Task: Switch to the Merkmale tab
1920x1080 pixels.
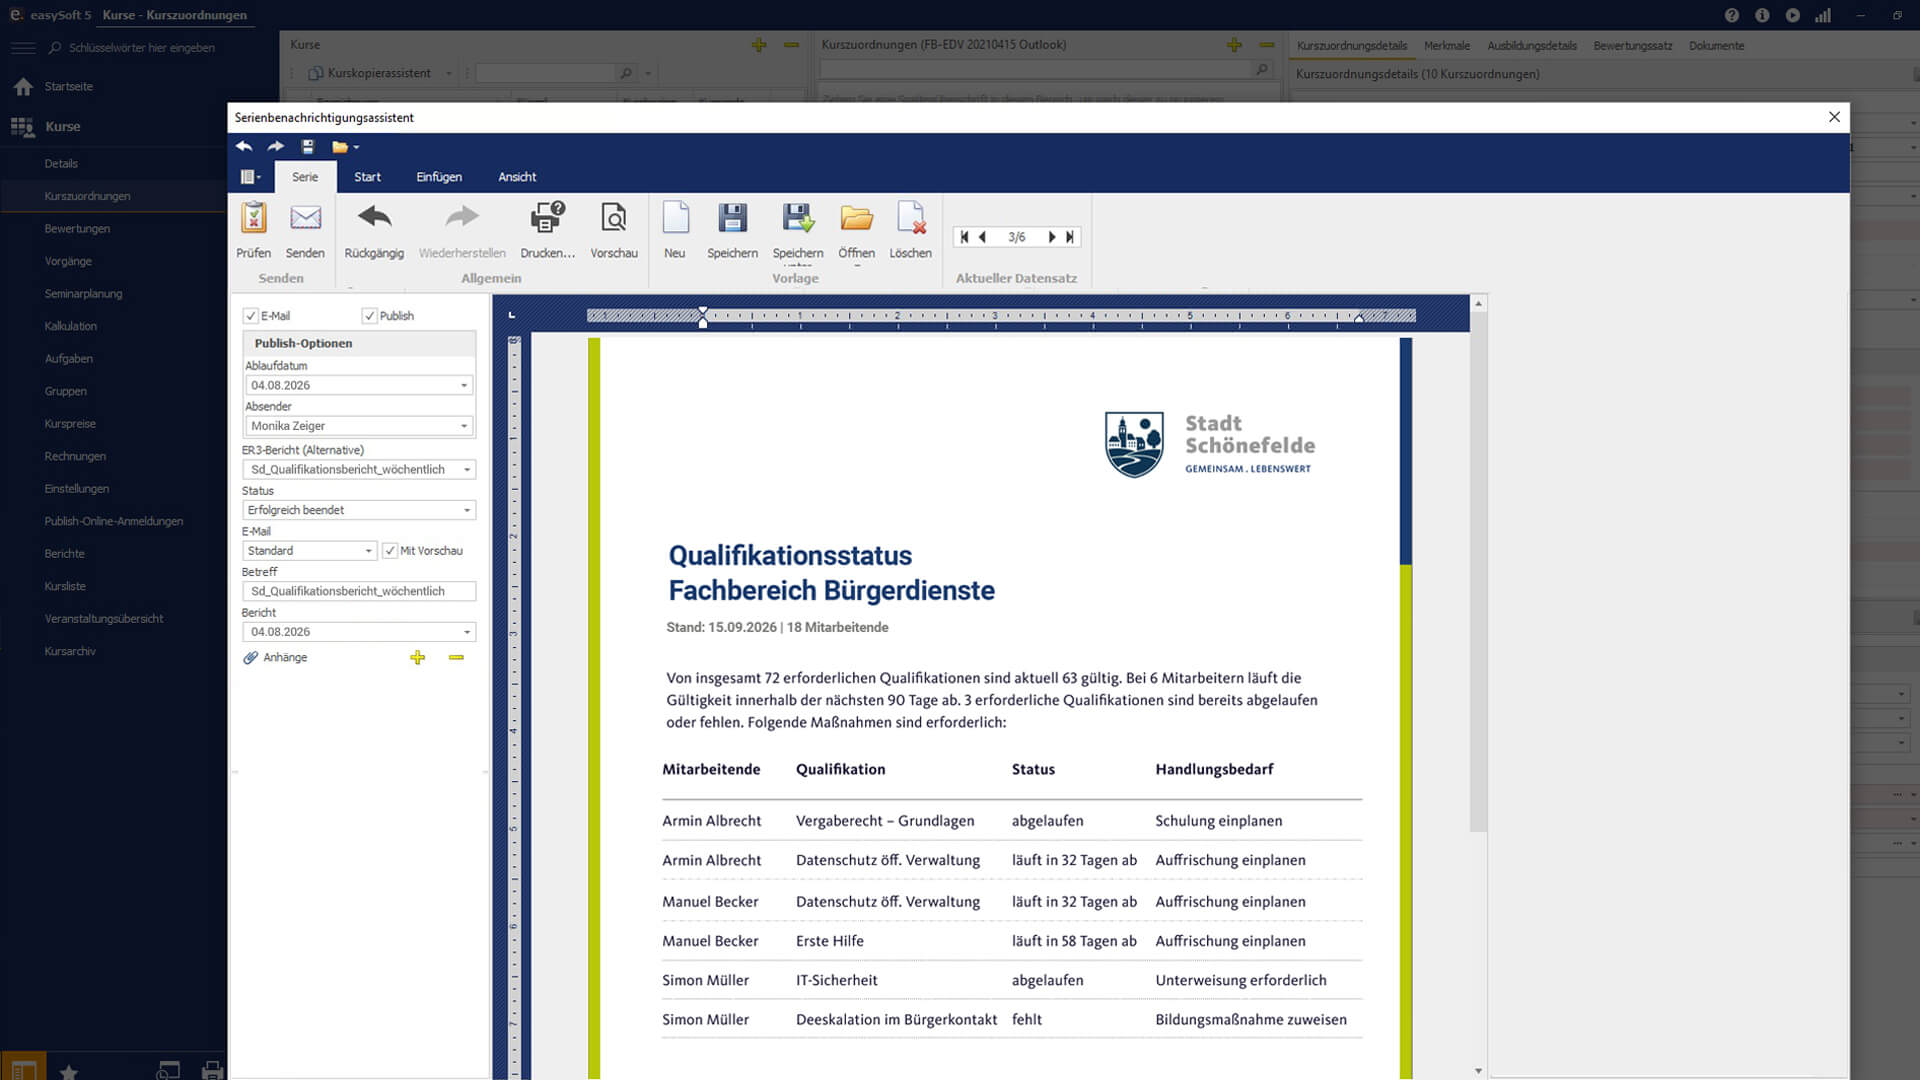Action: pyautogui.click(x=1446, y=46)
